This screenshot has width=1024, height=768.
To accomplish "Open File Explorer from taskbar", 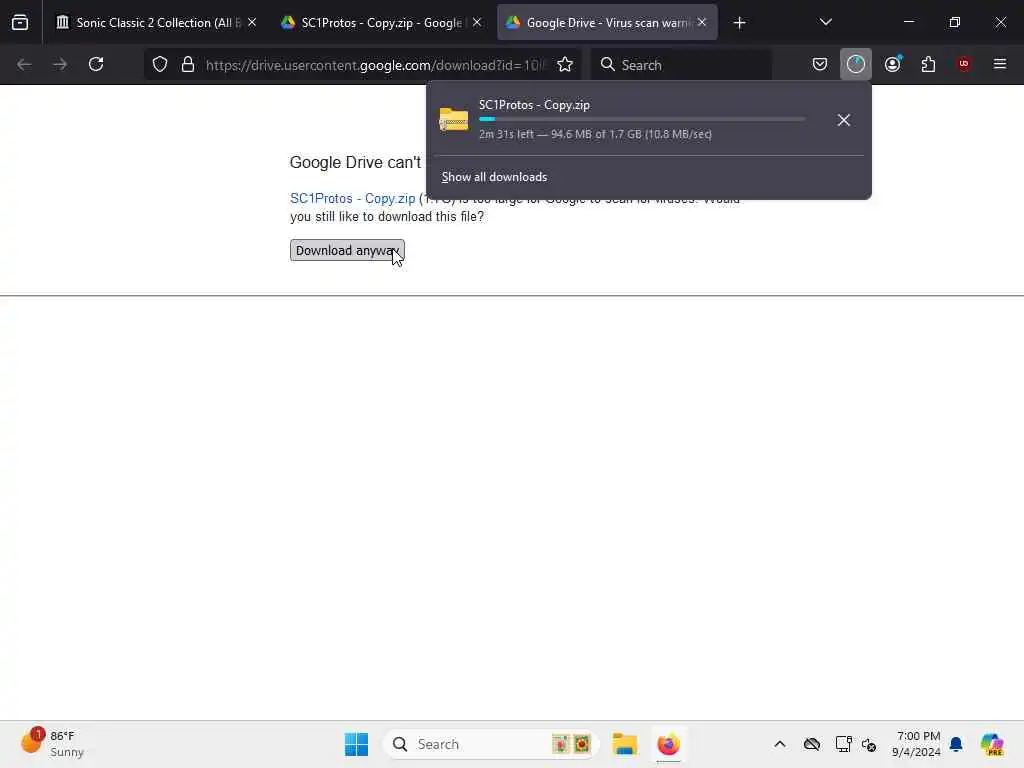I will pyautogui.click(x=624, y=744).
